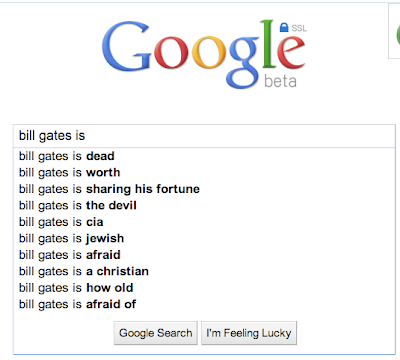This screenshot has height=360, width=400.
Task: Click the partial green logo at right edge
Action: coord(397,35)
